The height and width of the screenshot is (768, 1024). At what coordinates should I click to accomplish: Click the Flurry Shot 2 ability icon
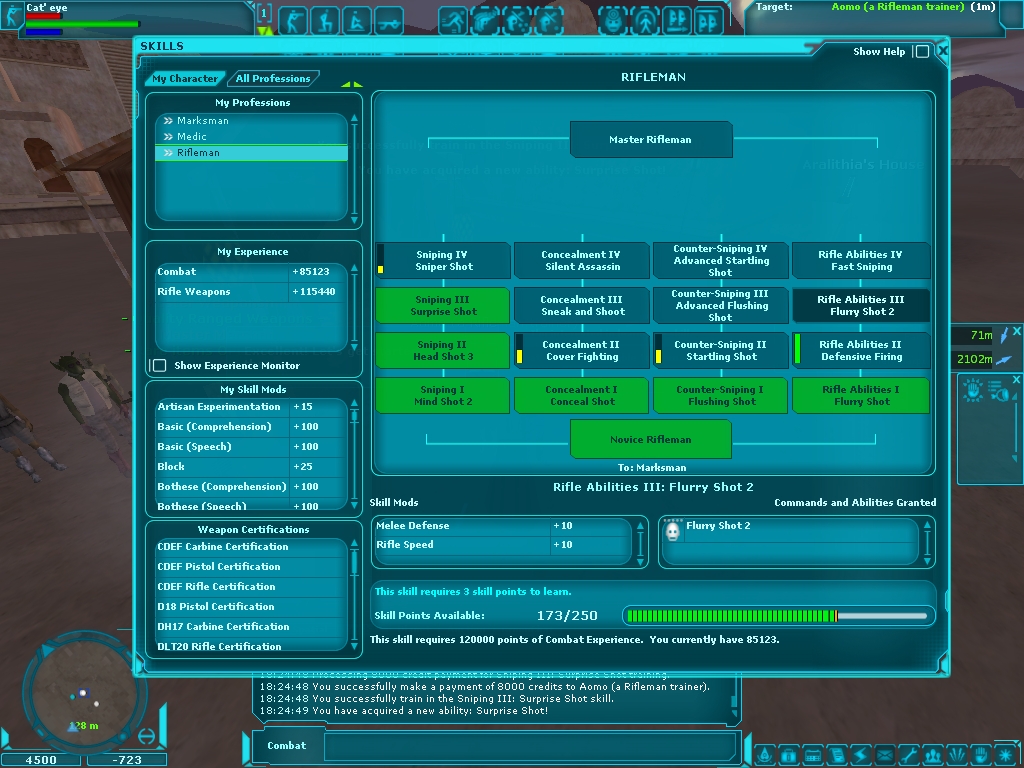coord(673,531)
